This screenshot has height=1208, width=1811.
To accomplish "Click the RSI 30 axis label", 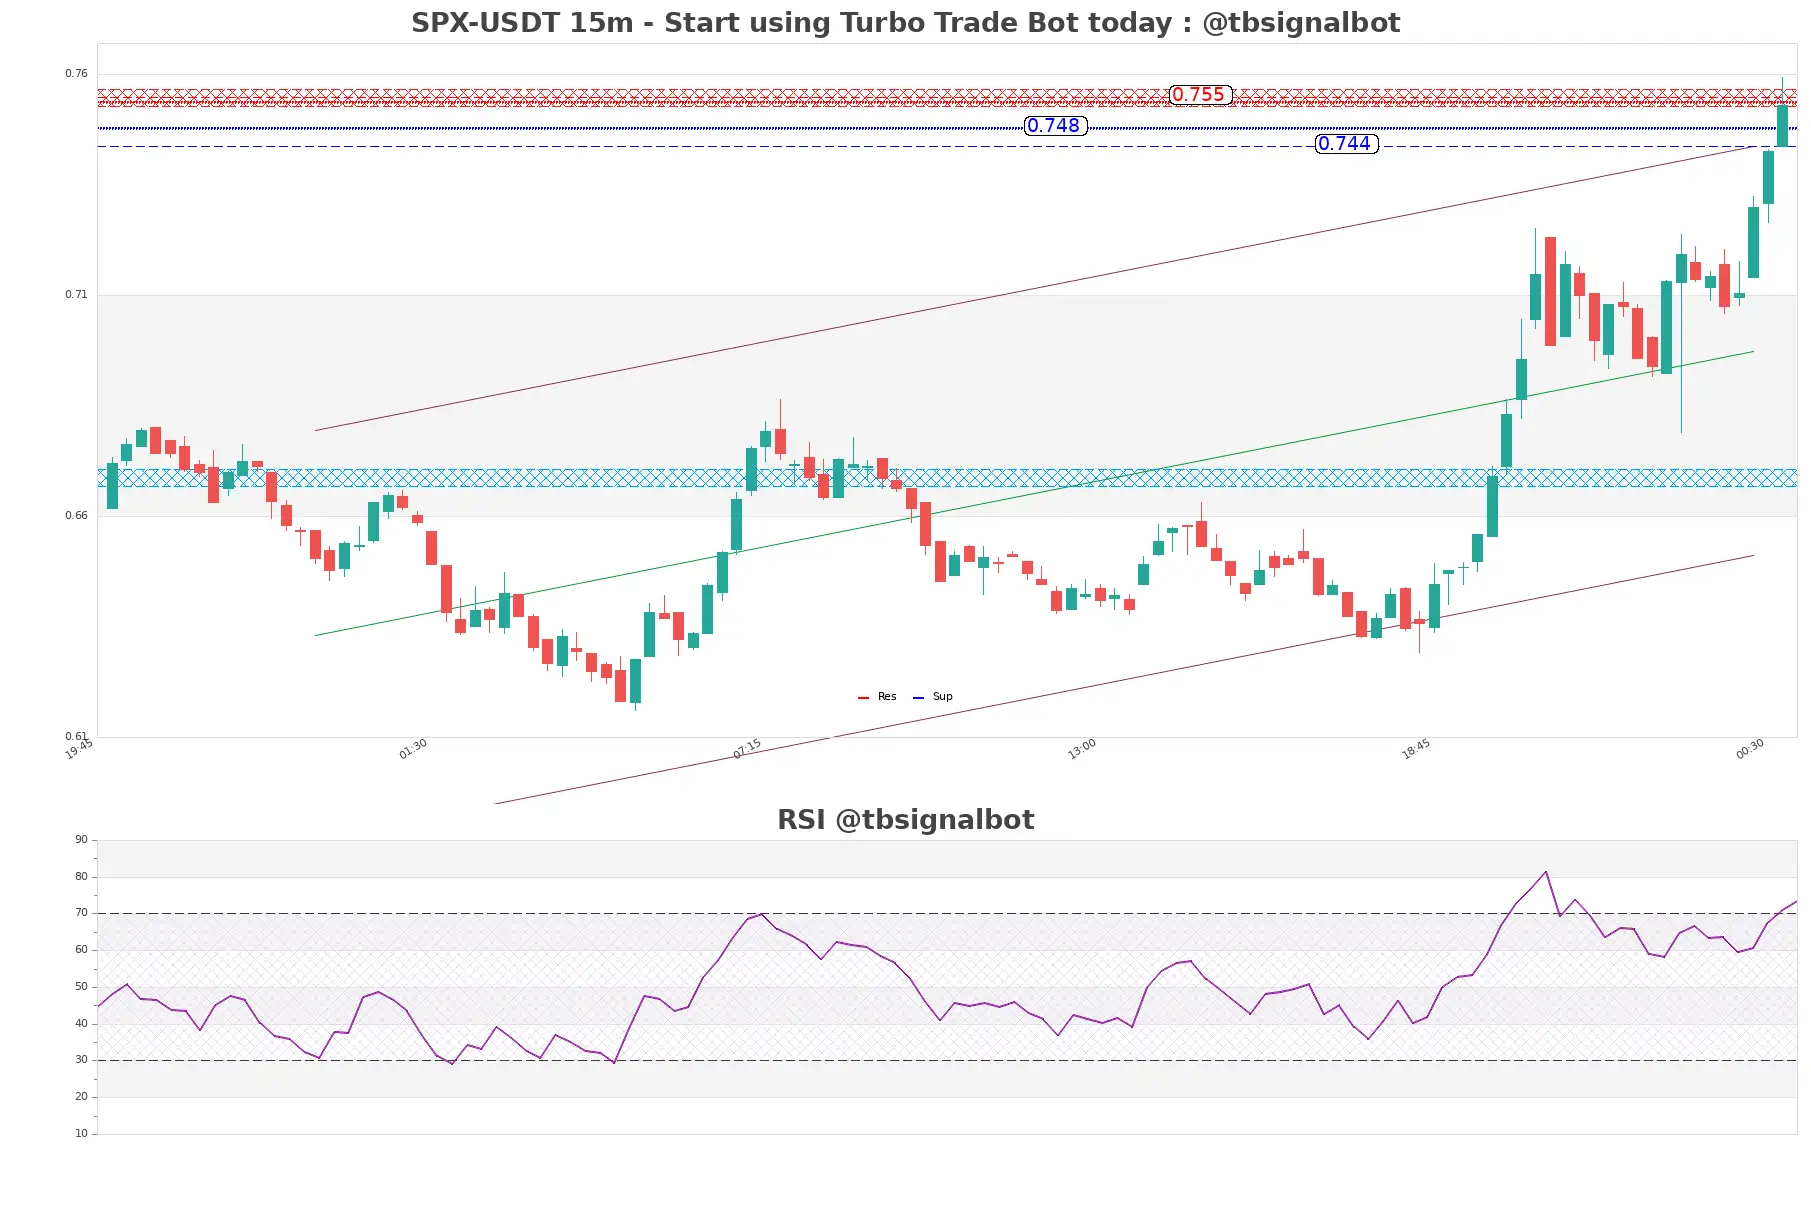I will coord(81,1060).
